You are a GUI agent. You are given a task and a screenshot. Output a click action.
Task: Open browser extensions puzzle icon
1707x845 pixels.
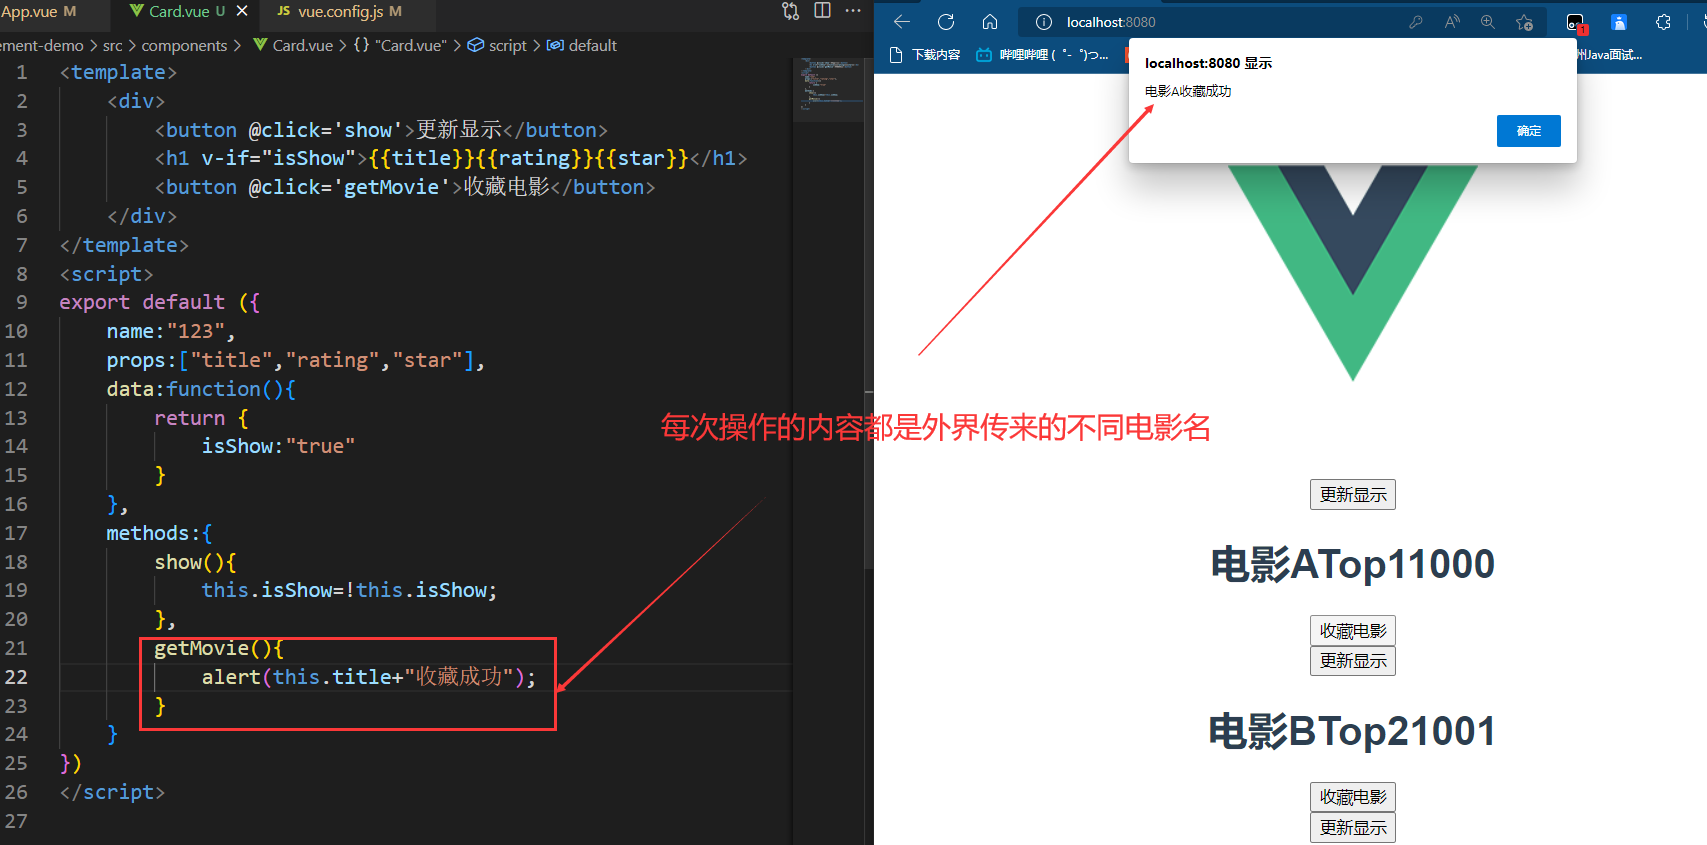tap(1663, 22)
